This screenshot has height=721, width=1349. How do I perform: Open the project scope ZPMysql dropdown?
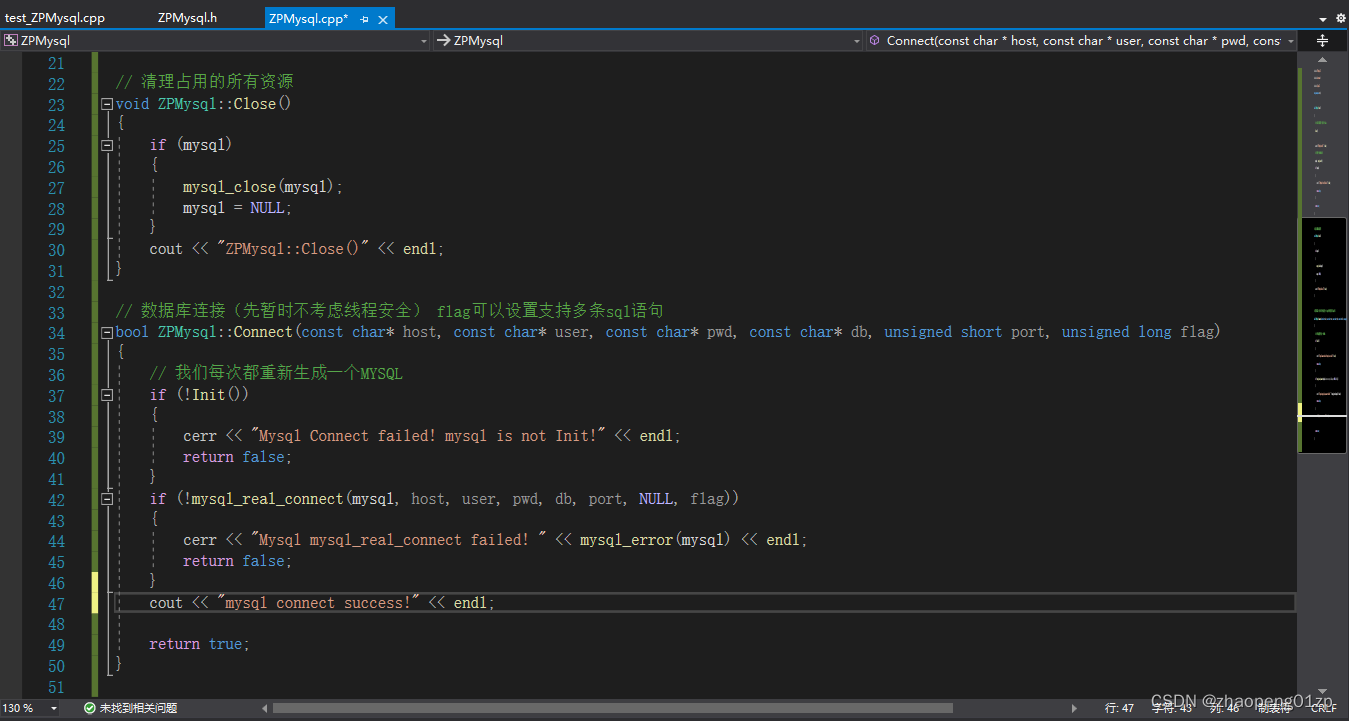pos(216,41)
